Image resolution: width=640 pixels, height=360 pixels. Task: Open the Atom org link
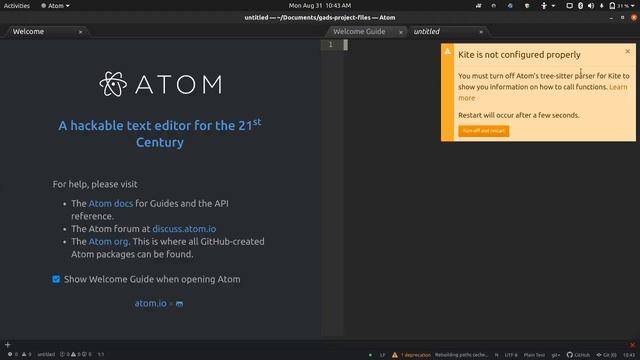[x=108, y=241]
